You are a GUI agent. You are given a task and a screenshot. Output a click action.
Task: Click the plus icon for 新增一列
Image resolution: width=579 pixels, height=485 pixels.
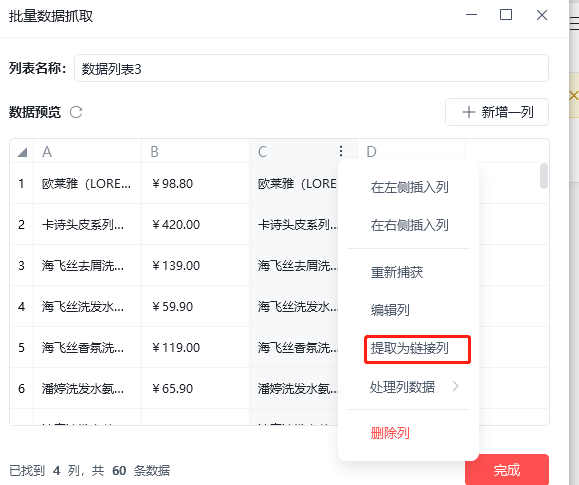(x=469, y=112)
